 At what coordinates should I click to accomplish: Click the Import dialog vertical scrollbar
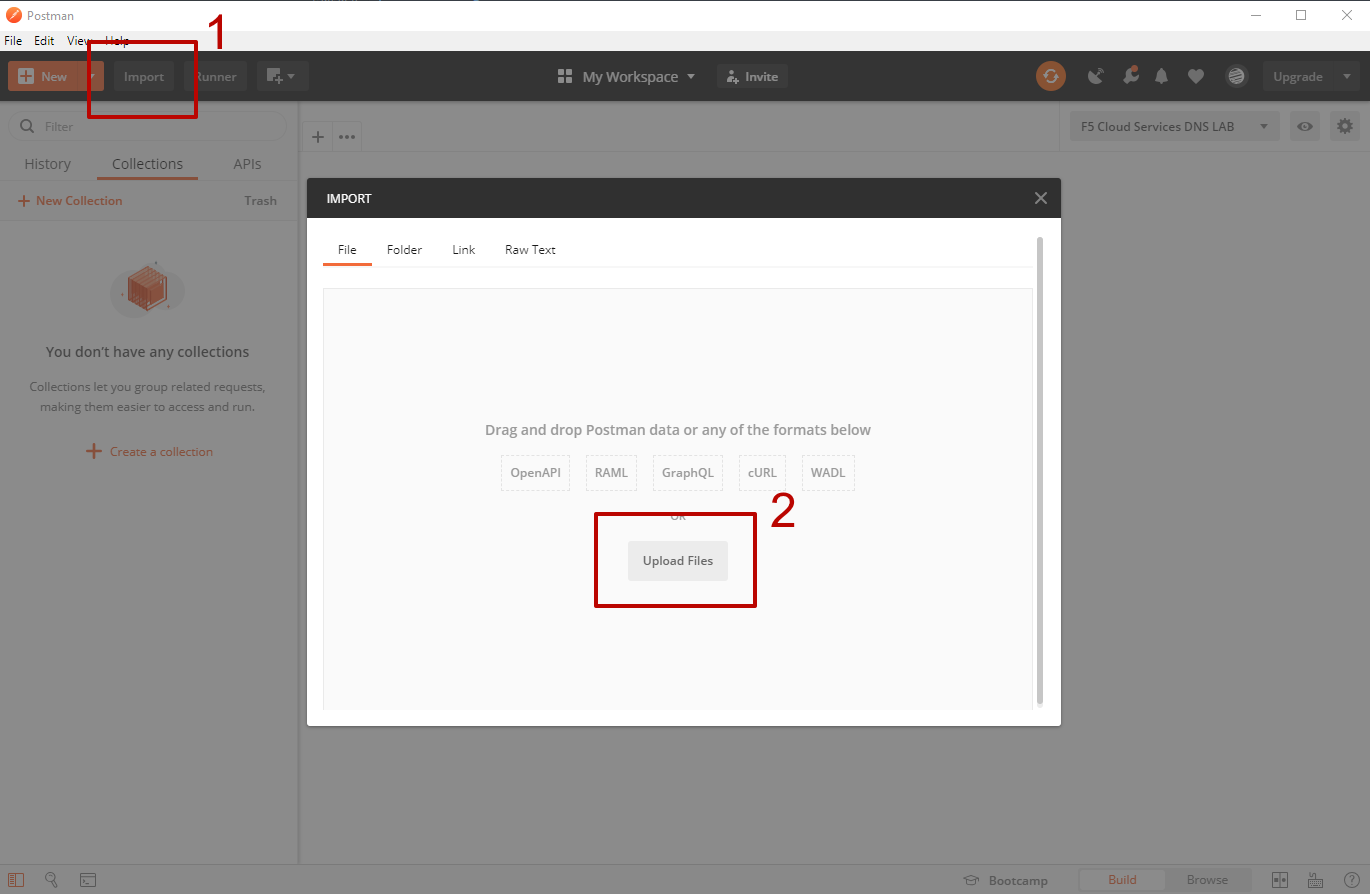(x=1040, y=470)
